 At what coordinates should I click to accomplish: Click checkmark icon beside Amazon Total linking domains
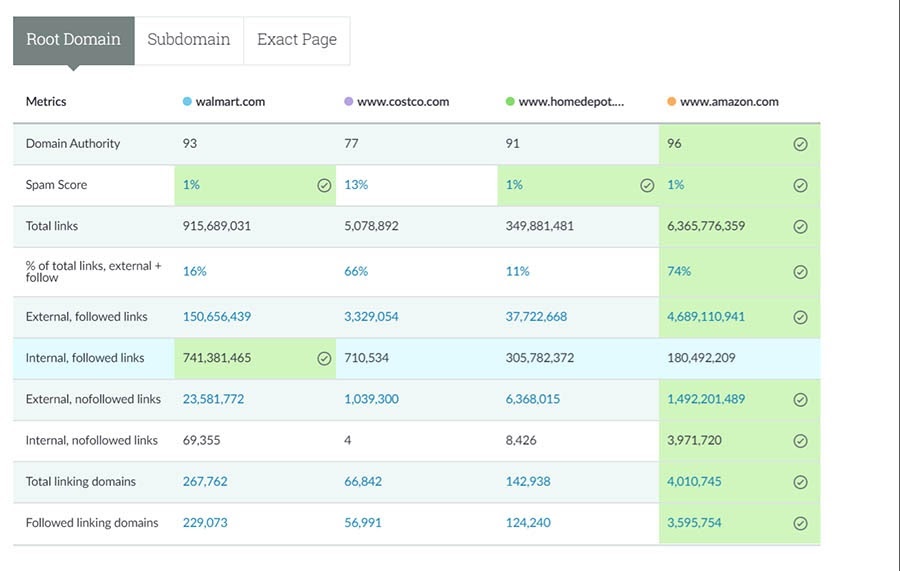pos(800,482)
